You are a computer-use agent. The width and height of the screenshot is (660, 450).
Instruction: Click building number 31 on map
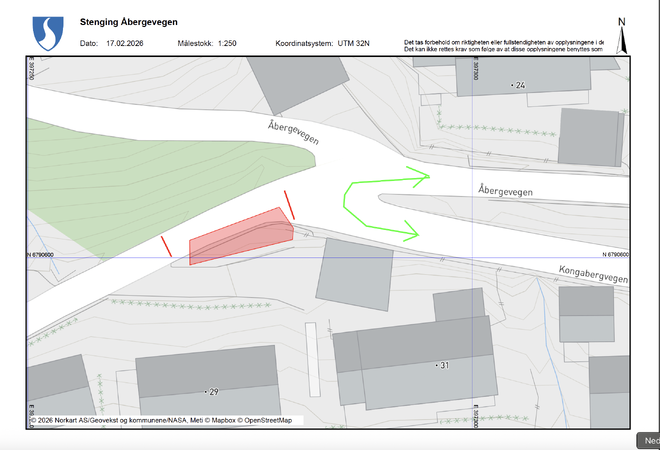(442, 365)
